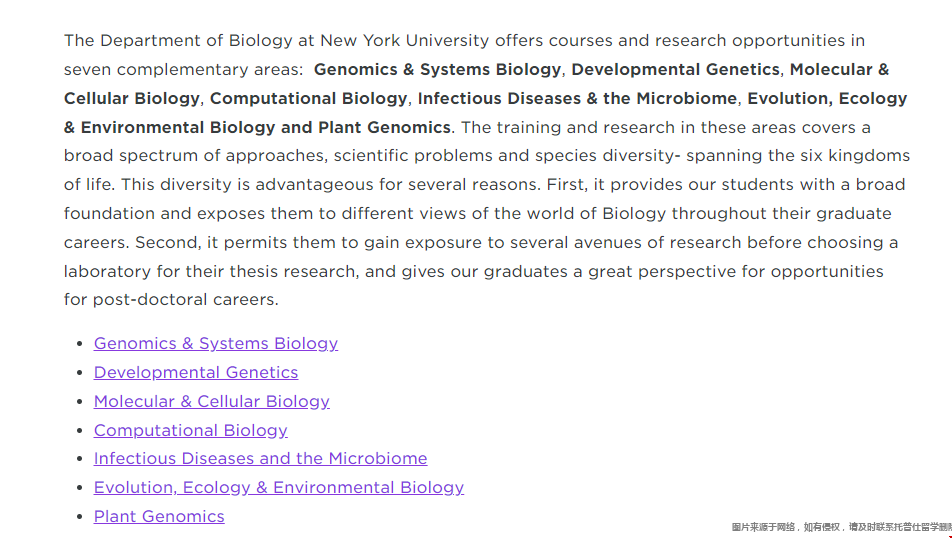Click the words New York University
Viewport: 952px width, 538px height.
click(x=404, y=41)
